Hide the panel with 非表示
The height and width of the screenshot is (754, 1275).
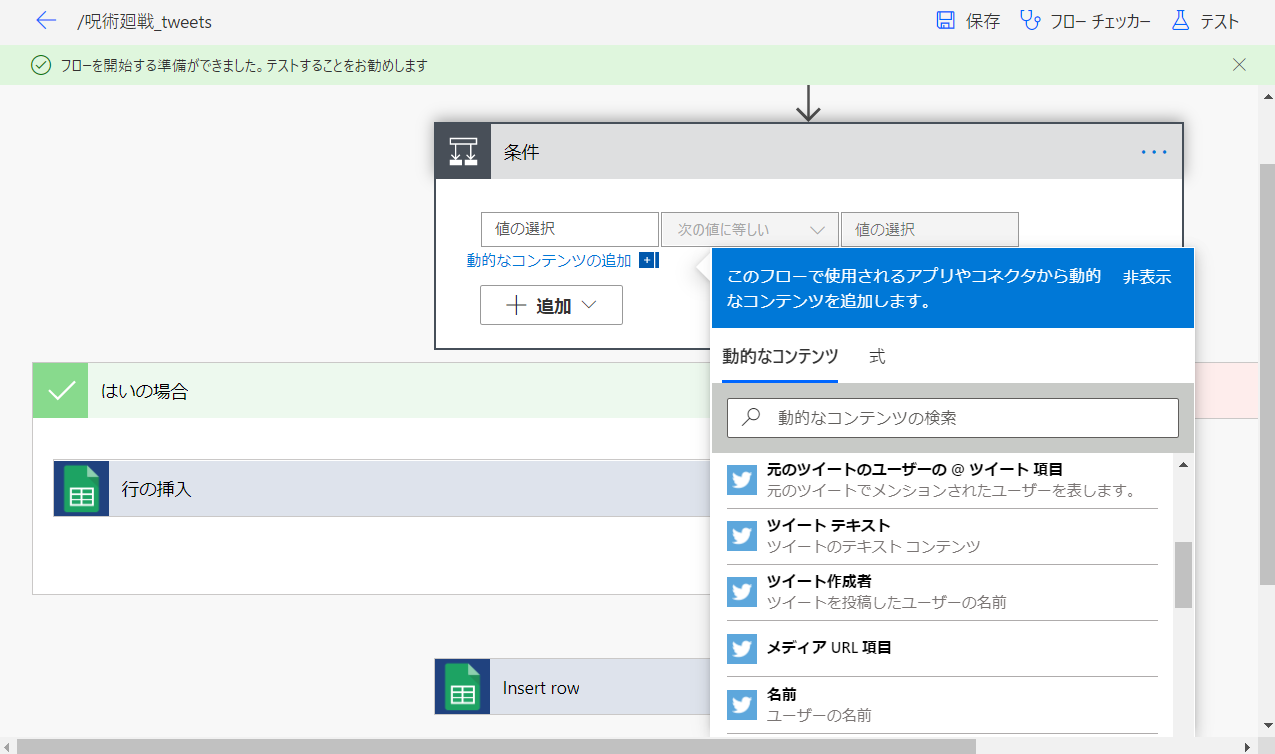click(x=1147, y=277)
